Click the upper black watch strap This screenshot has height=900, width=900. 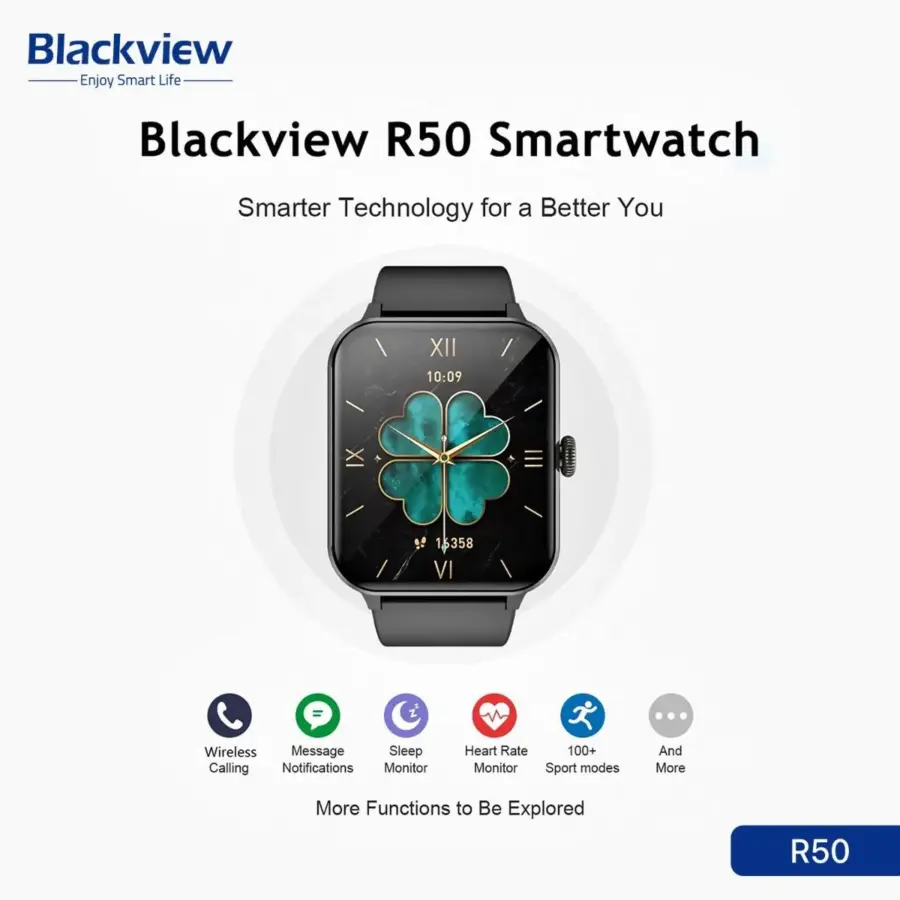(444, 290)
